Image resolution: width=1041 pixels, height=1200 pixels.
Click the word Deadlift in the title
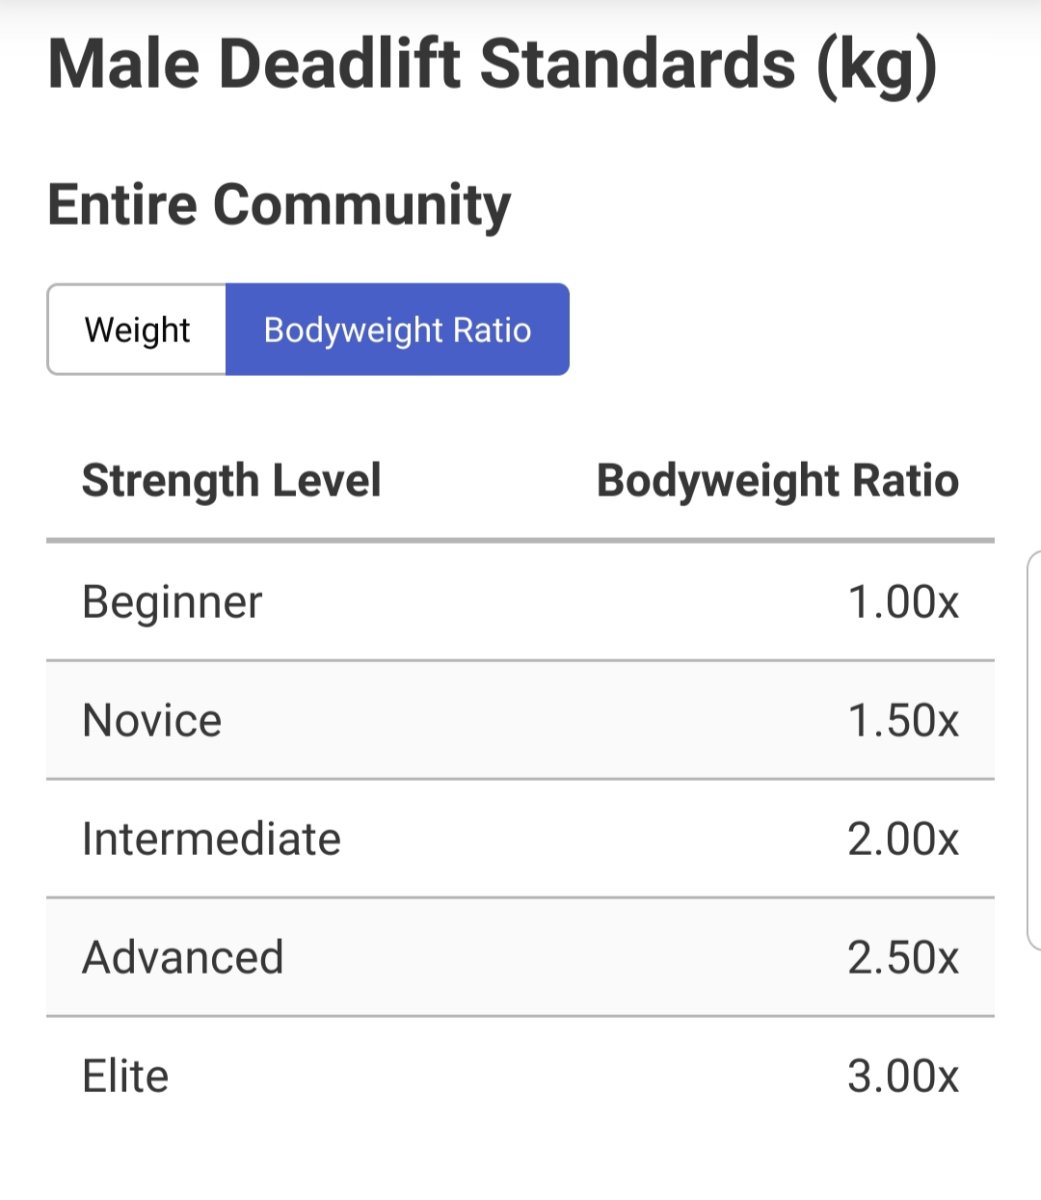[338, 65]
